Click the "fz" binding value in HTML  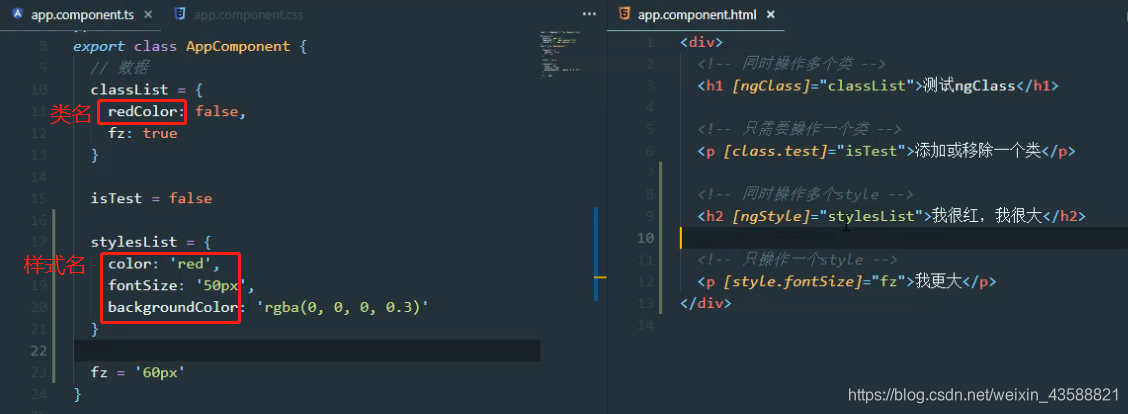tap(888, 282)
